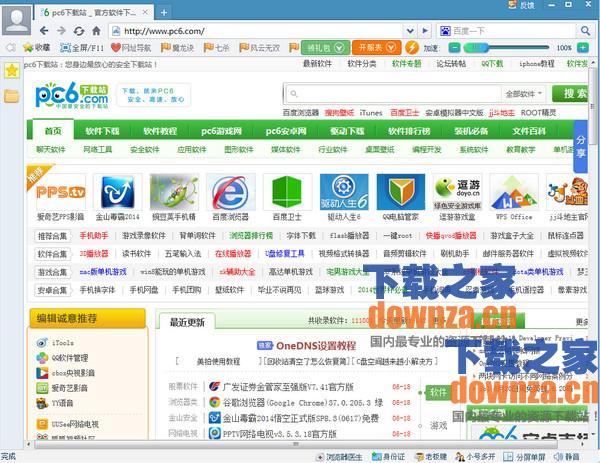Open the 网址导航 bookmark

(130, 48)
